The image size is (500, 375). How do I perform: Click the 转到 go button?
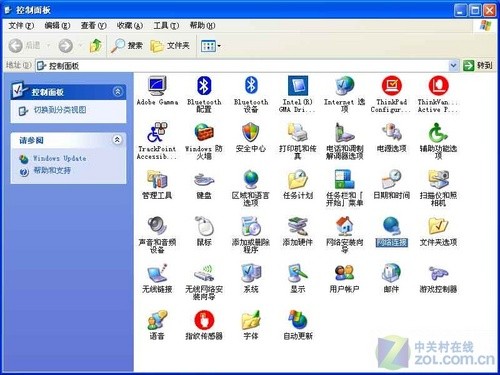coord(478,65)
